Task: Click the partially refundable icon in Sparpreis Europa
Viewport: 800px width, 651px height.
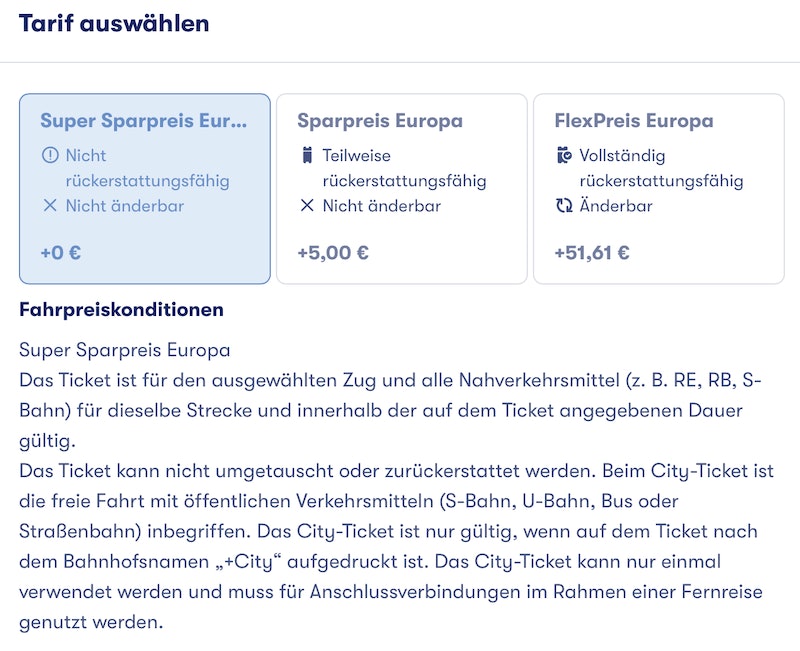Action: pyautogui.click(x=307, y=156)
